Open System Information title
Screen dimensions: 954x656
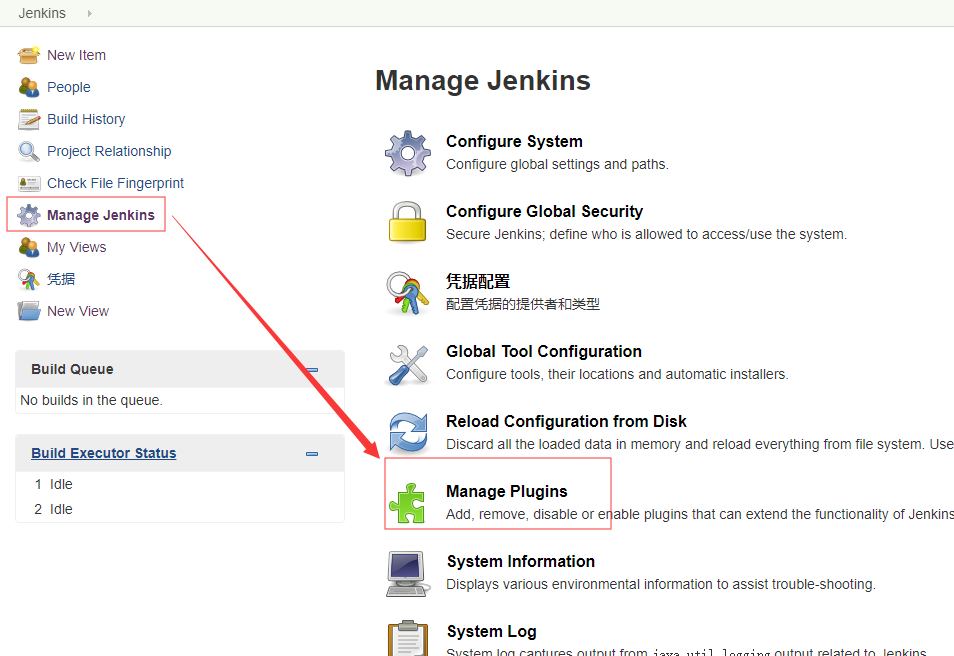pyautogui.click(x=521, y=562)
